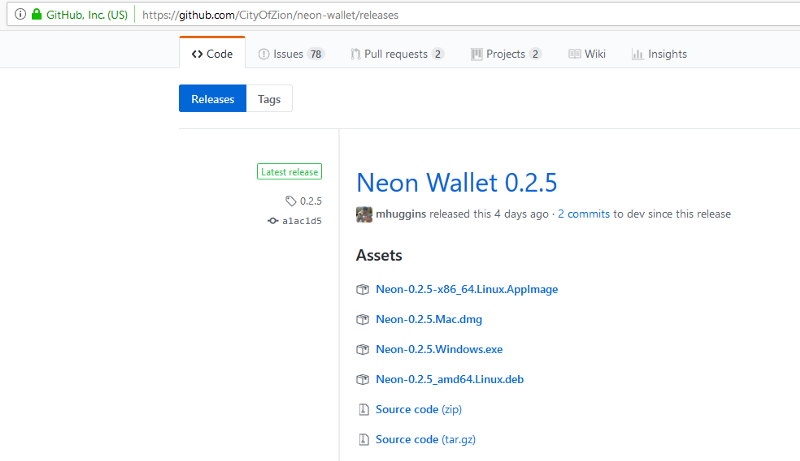The height and width of the screenshot is (461, 800).
Task: Click the zip file icon beside Source code (zip)
Action: tap(364, 409)
